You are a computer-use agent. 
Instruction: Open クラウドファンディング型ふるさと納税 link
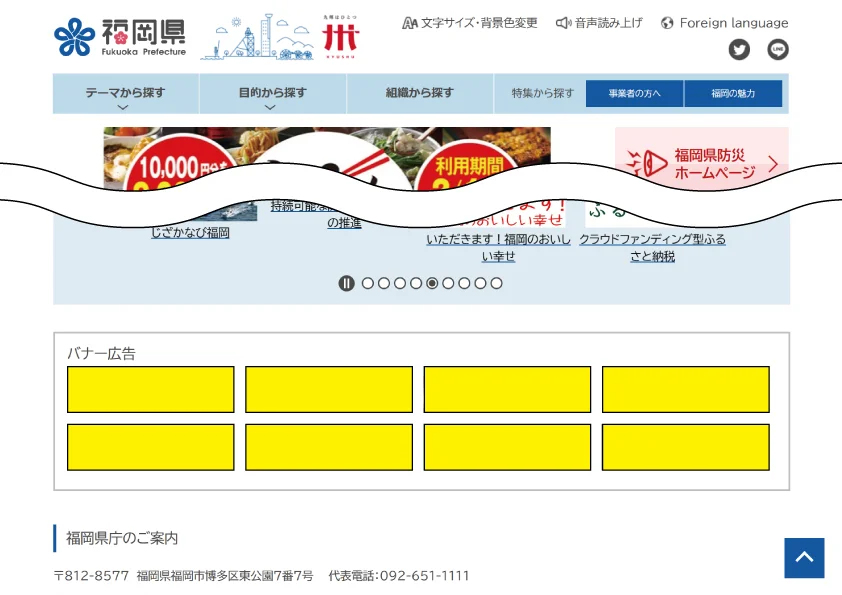652,247
